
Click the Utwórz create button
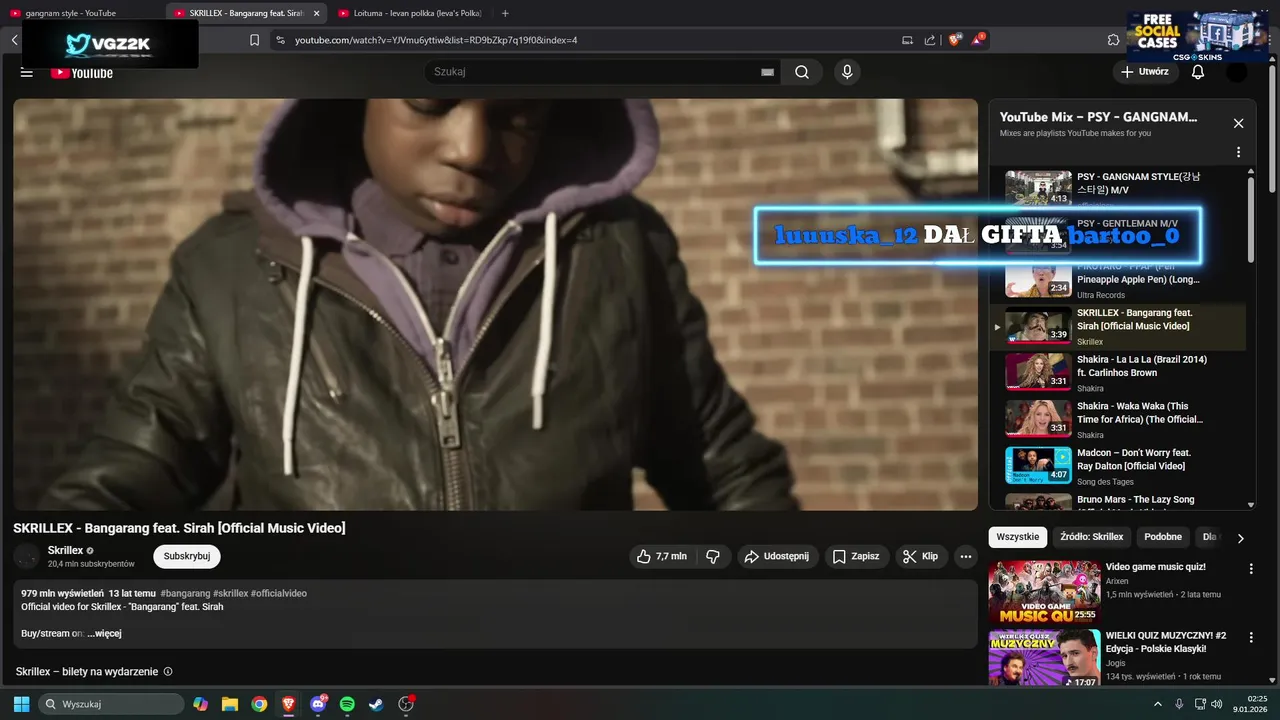click(1145, 72)
